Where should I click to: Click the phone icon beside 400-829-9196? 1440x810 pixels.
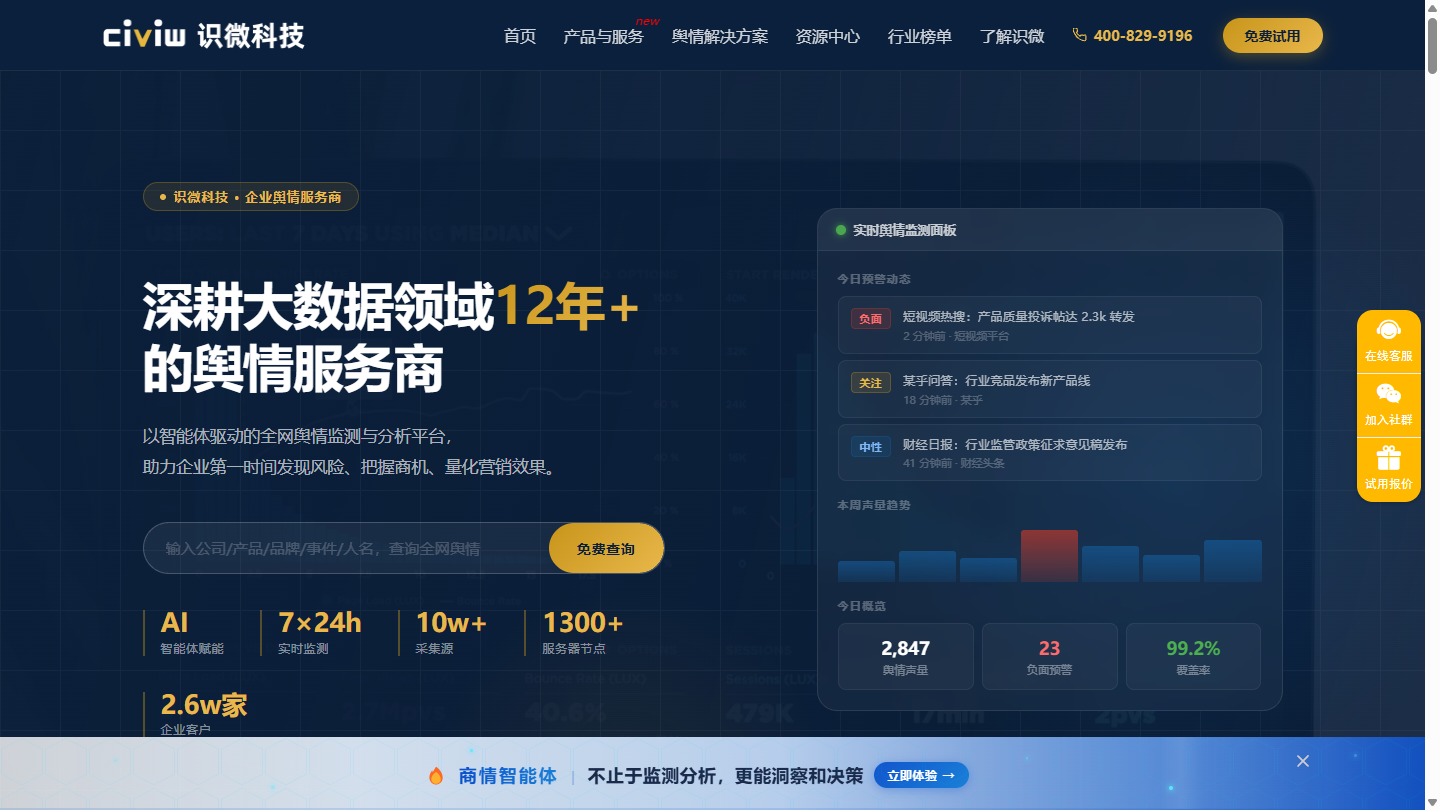[x=1079, y=35]
